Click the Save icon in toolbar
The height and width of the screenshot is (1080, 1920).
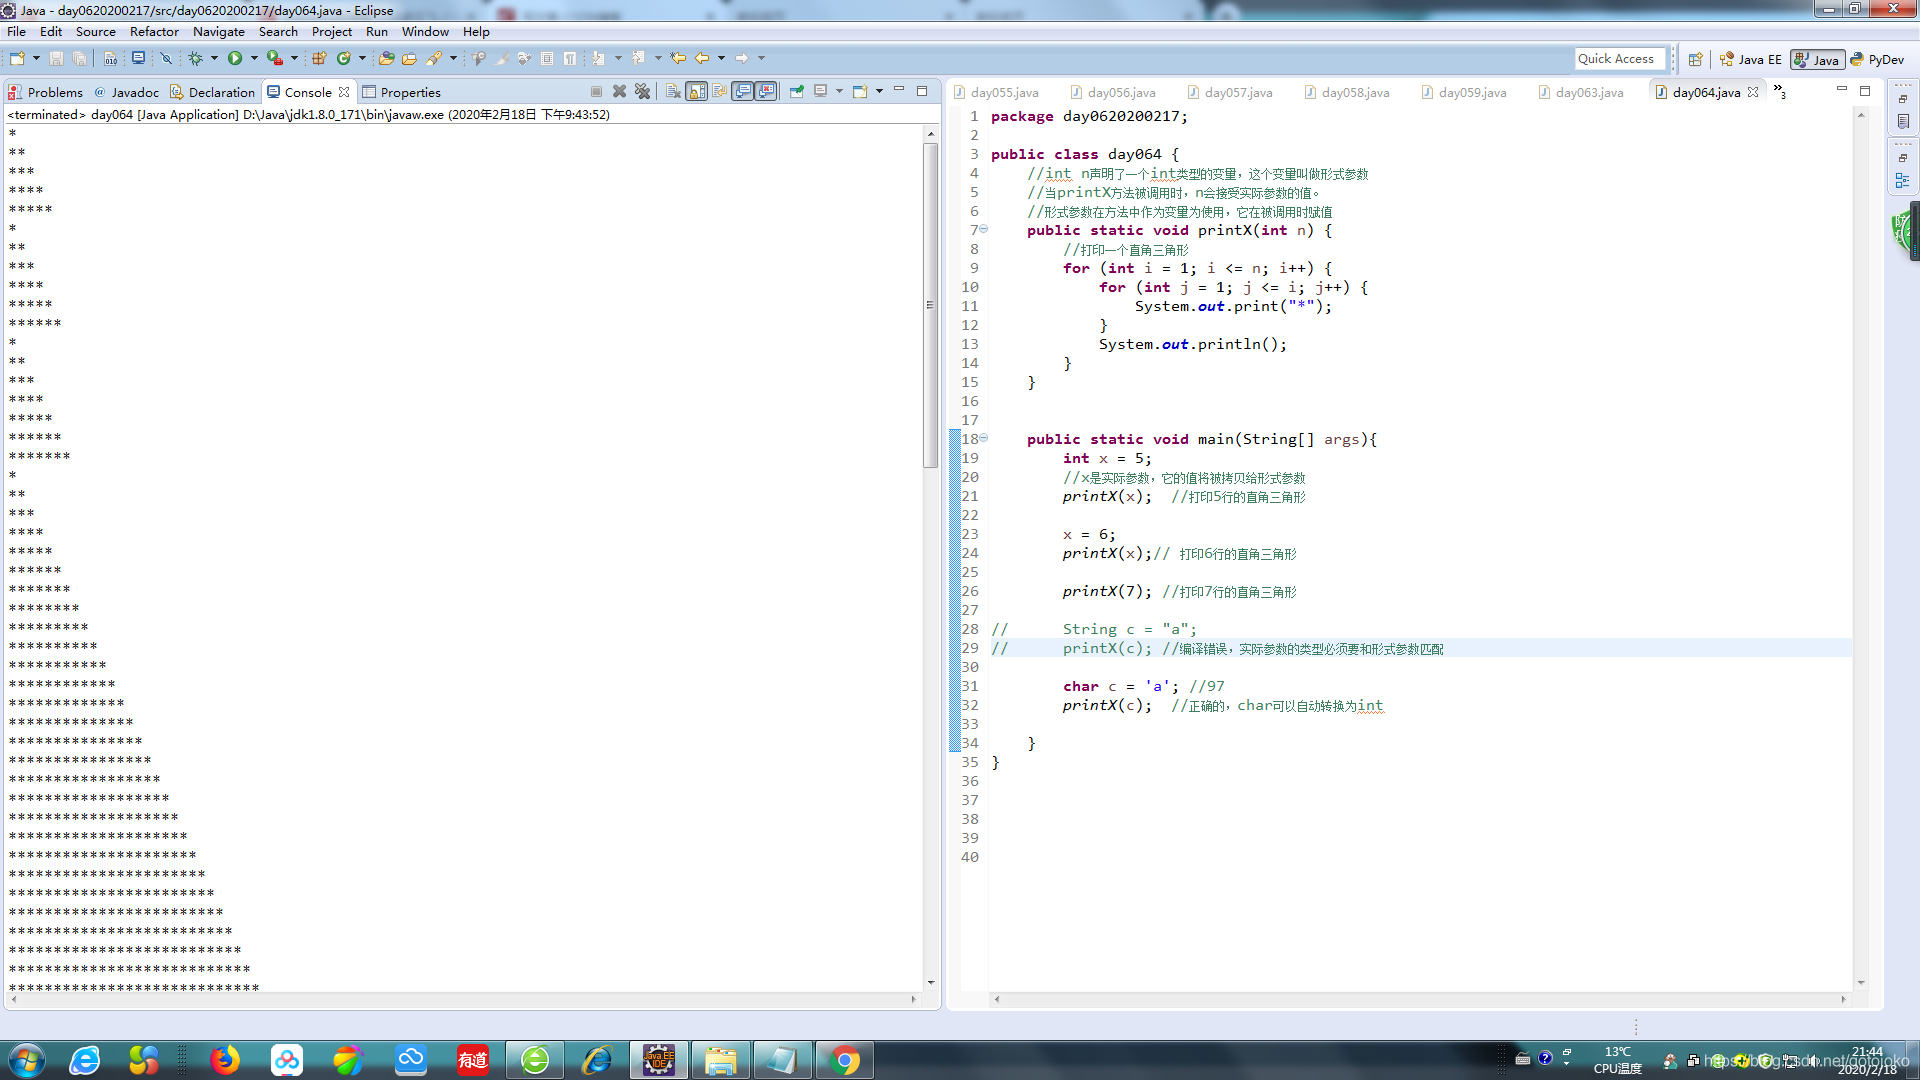[56, 59]
